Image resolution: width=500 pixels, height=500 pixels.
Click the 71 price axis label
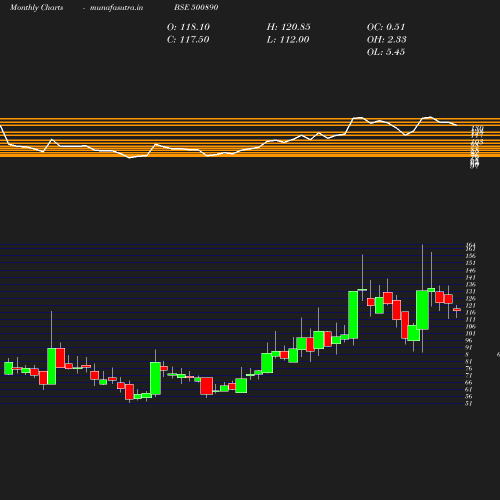[469, 375]
